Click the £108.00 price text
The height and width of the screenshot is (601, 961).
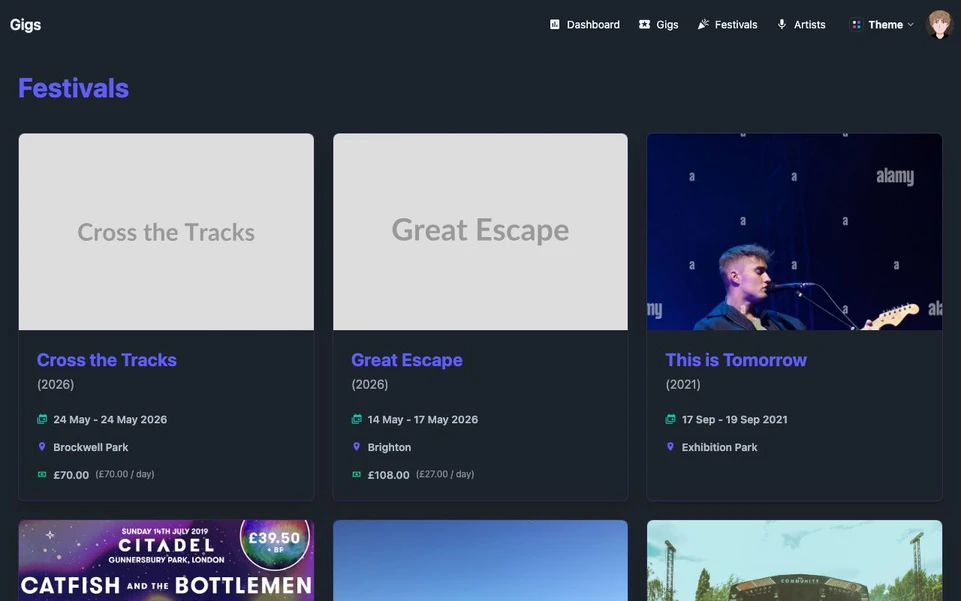click(389, 475)
